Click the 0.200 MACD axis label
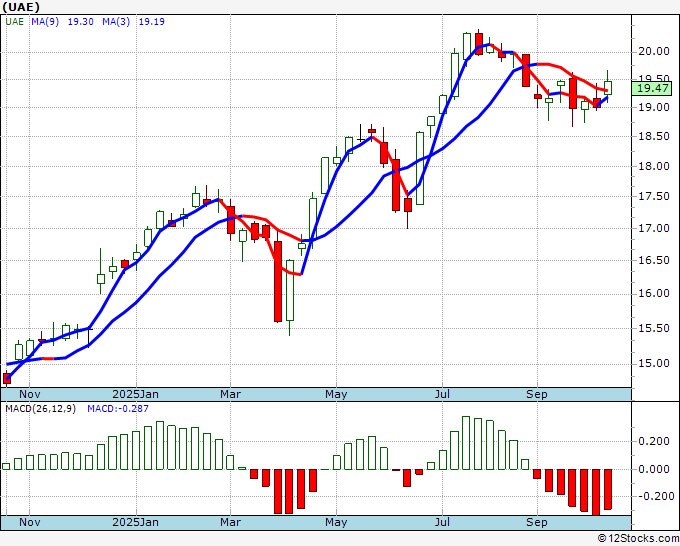Image resolution: width=680 pixels, height=546 pixels. pos(654,441)
